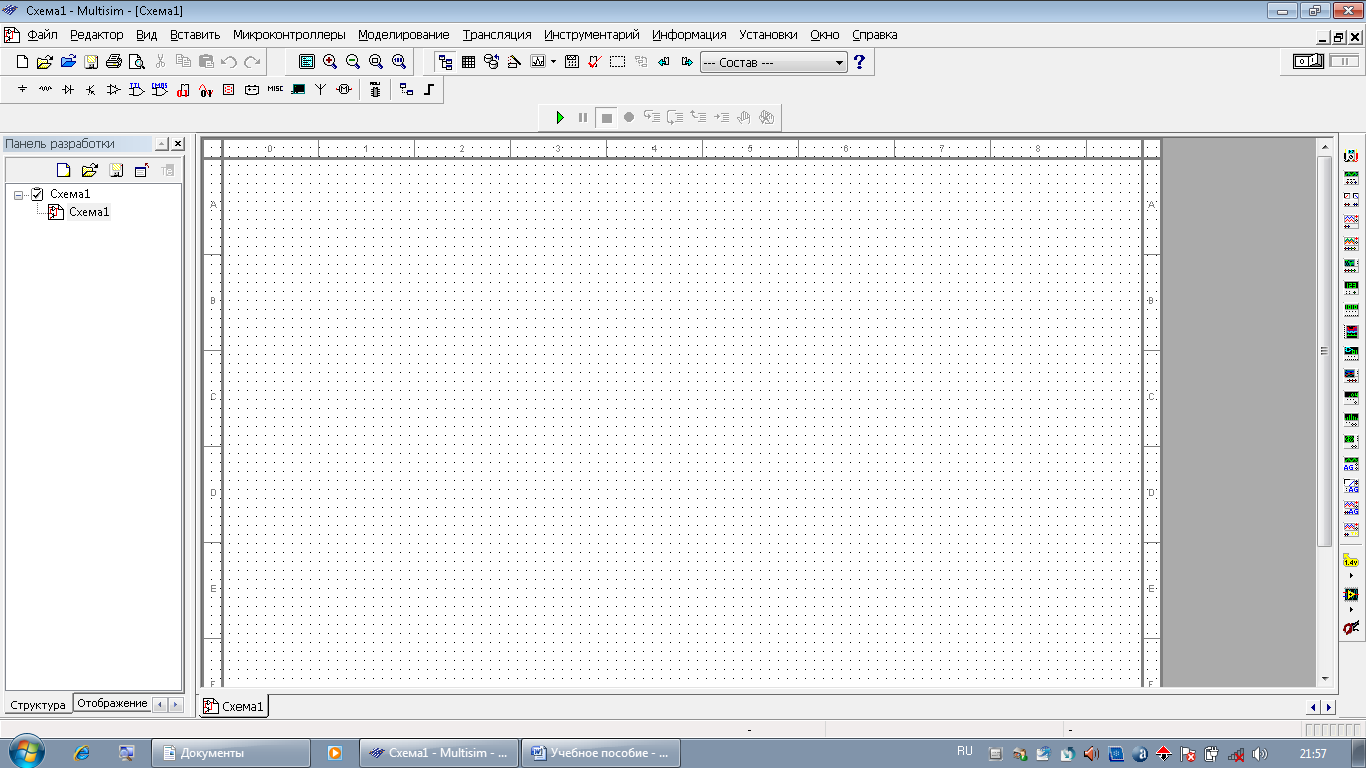Place a source component (ground symbol icon)
1366x768 pixels.
(22, 89)
